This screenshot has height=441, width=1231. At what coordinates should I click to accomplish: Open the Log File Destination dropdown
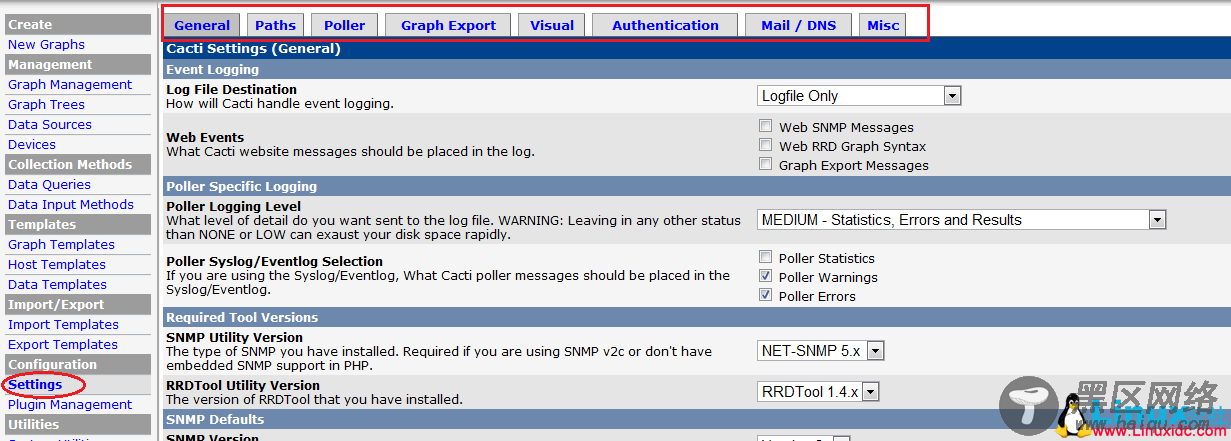pos(859,96)
